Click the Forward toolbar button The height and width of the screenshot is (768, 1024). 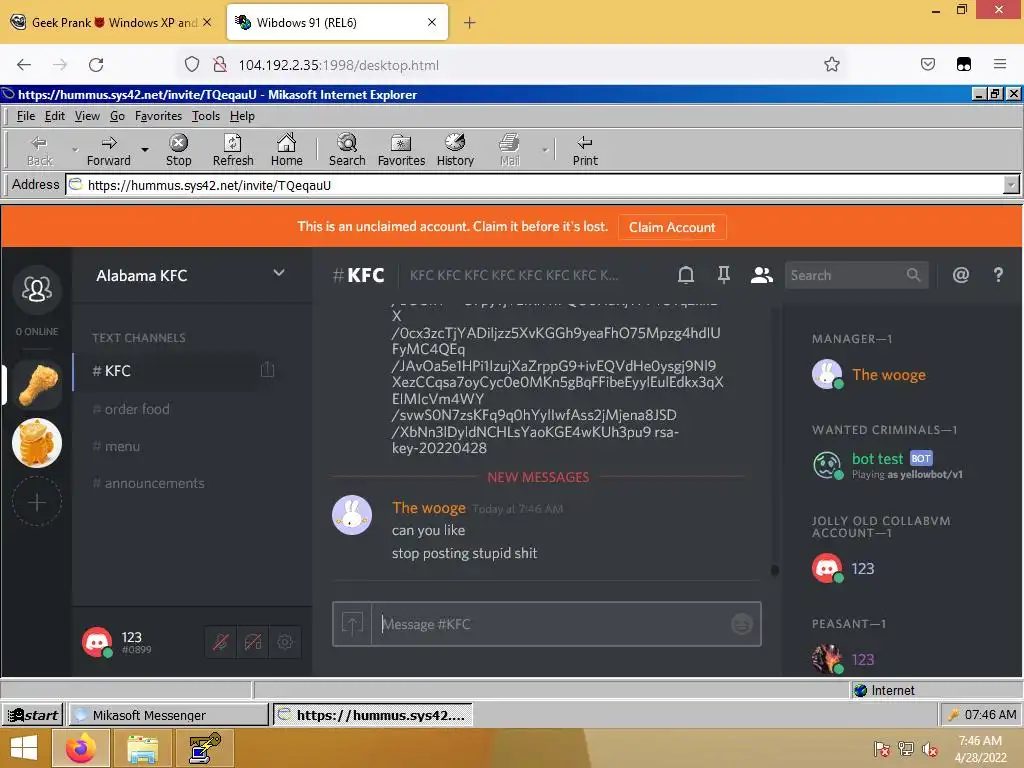(x=108, y=150)
